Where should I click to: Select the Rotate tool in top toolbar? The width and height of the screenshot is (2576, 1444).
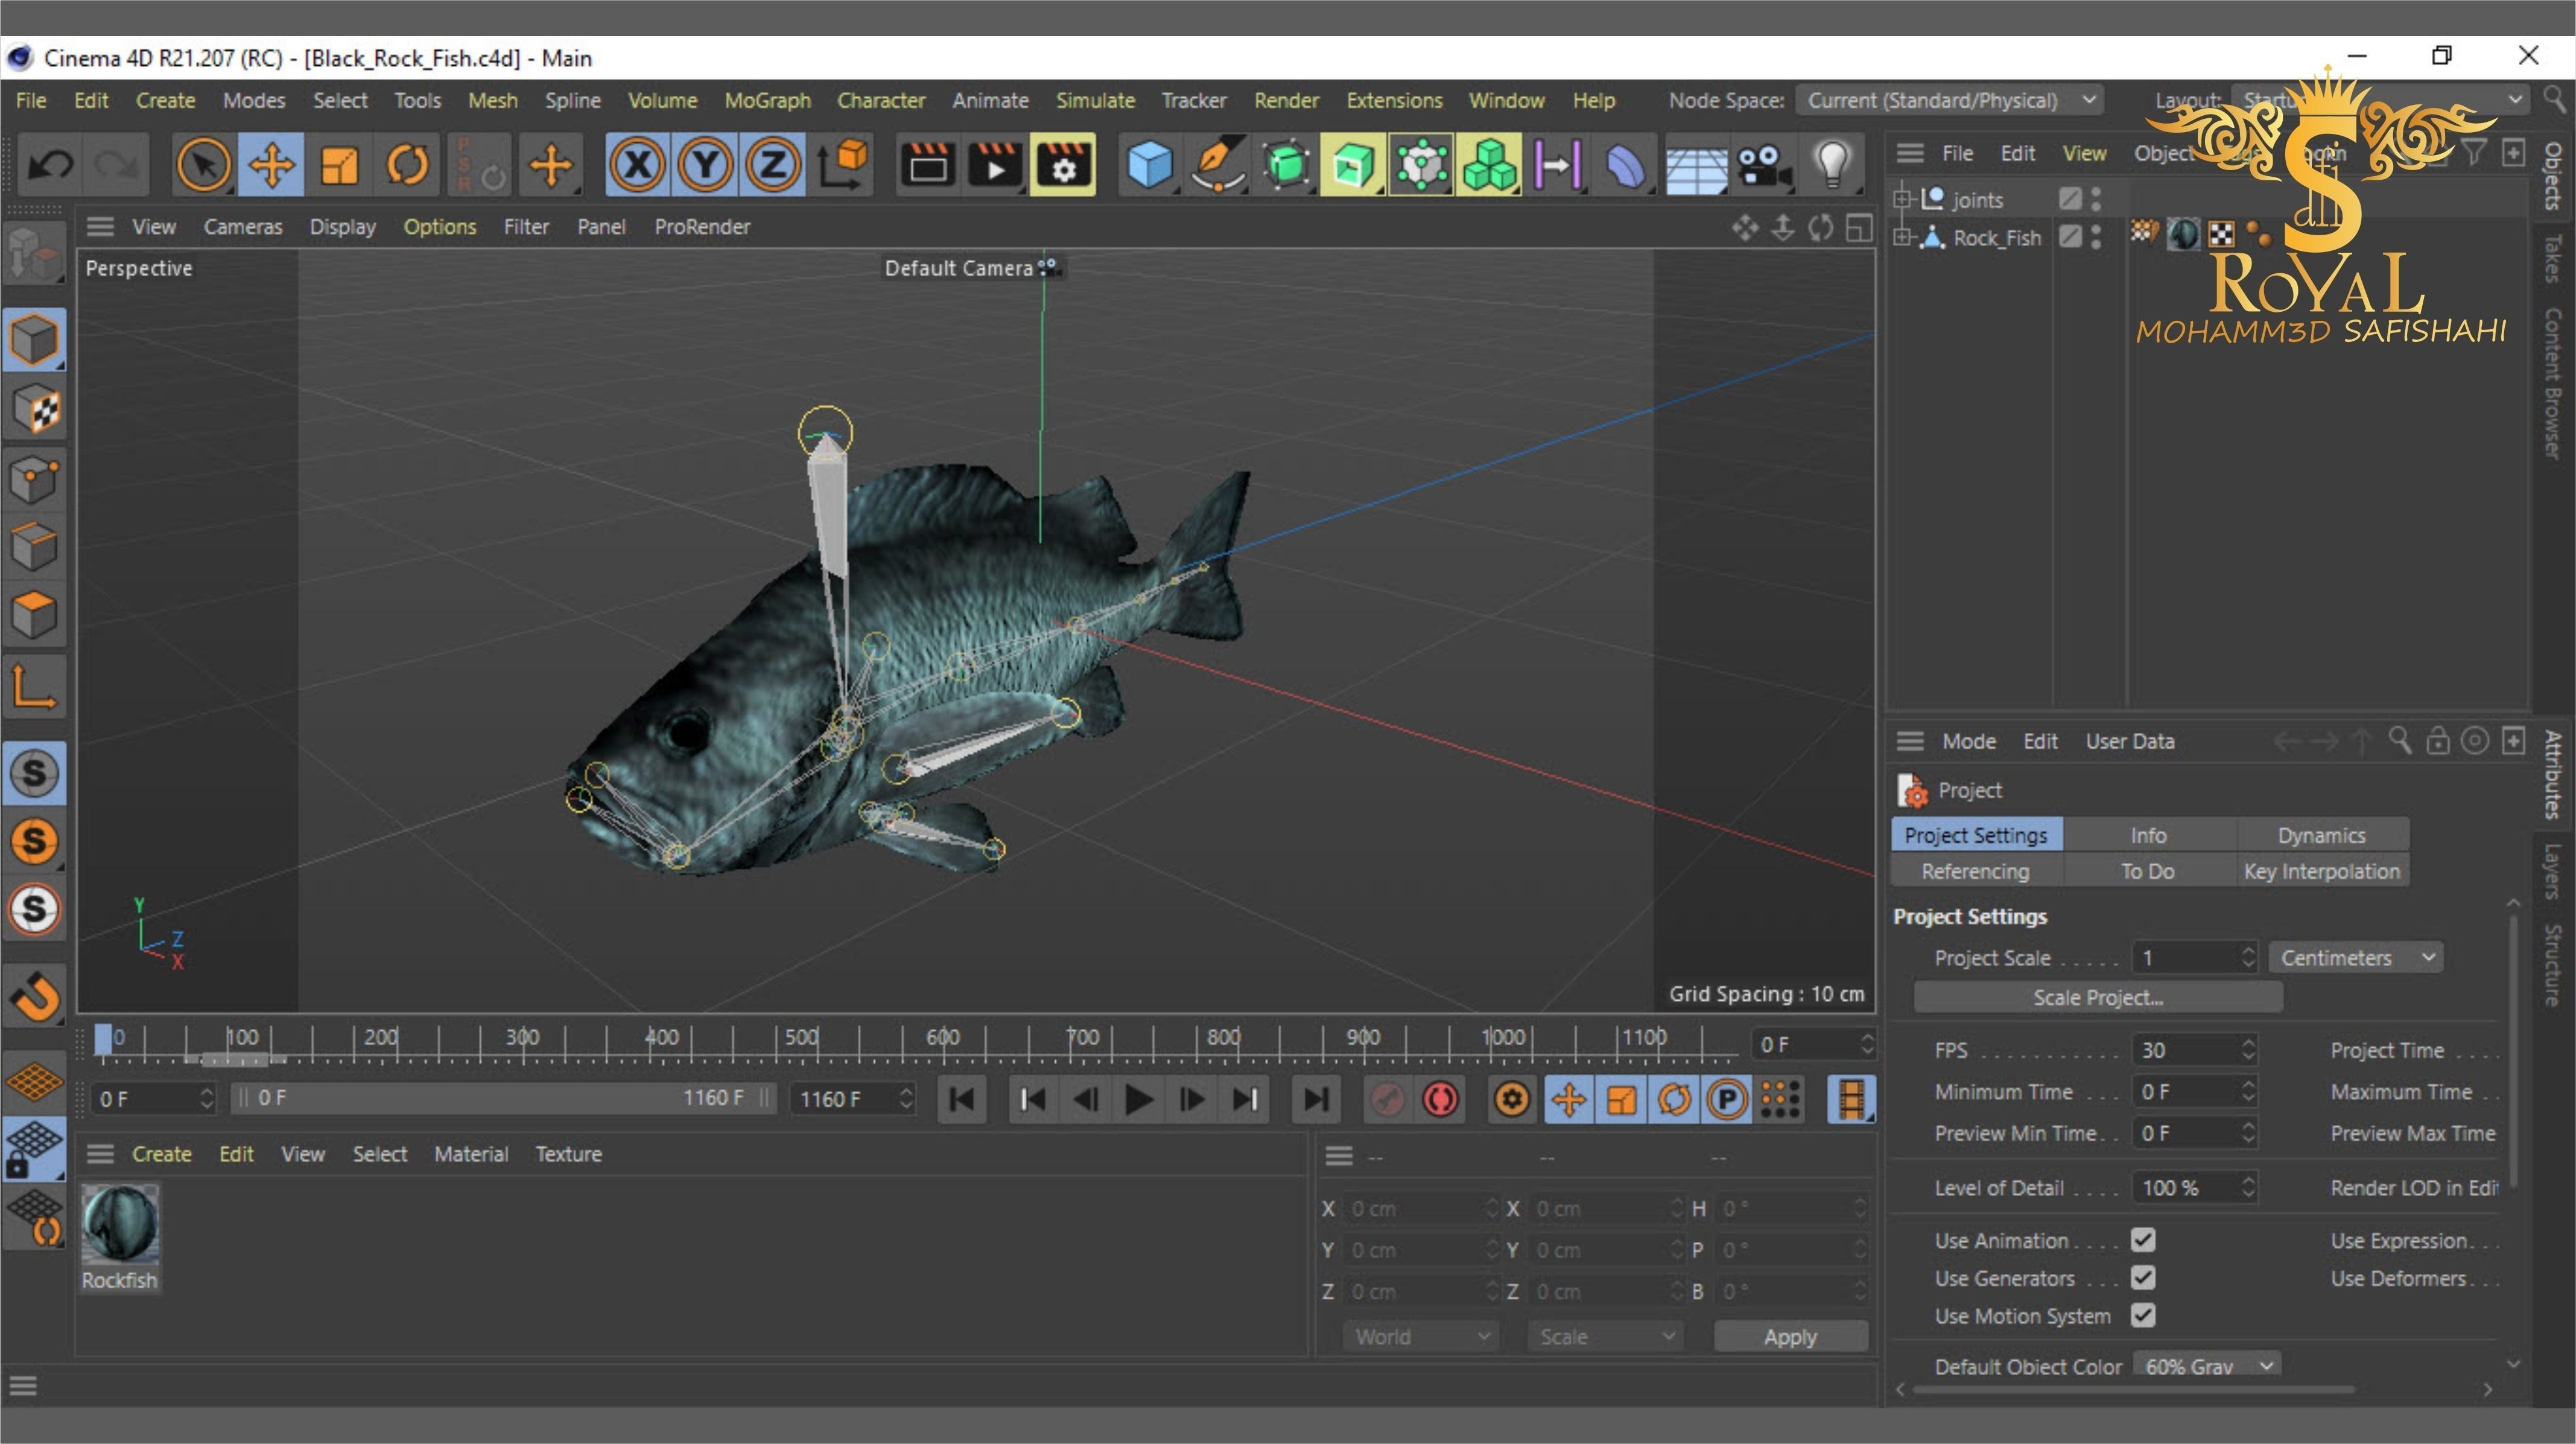click(406, 165)
